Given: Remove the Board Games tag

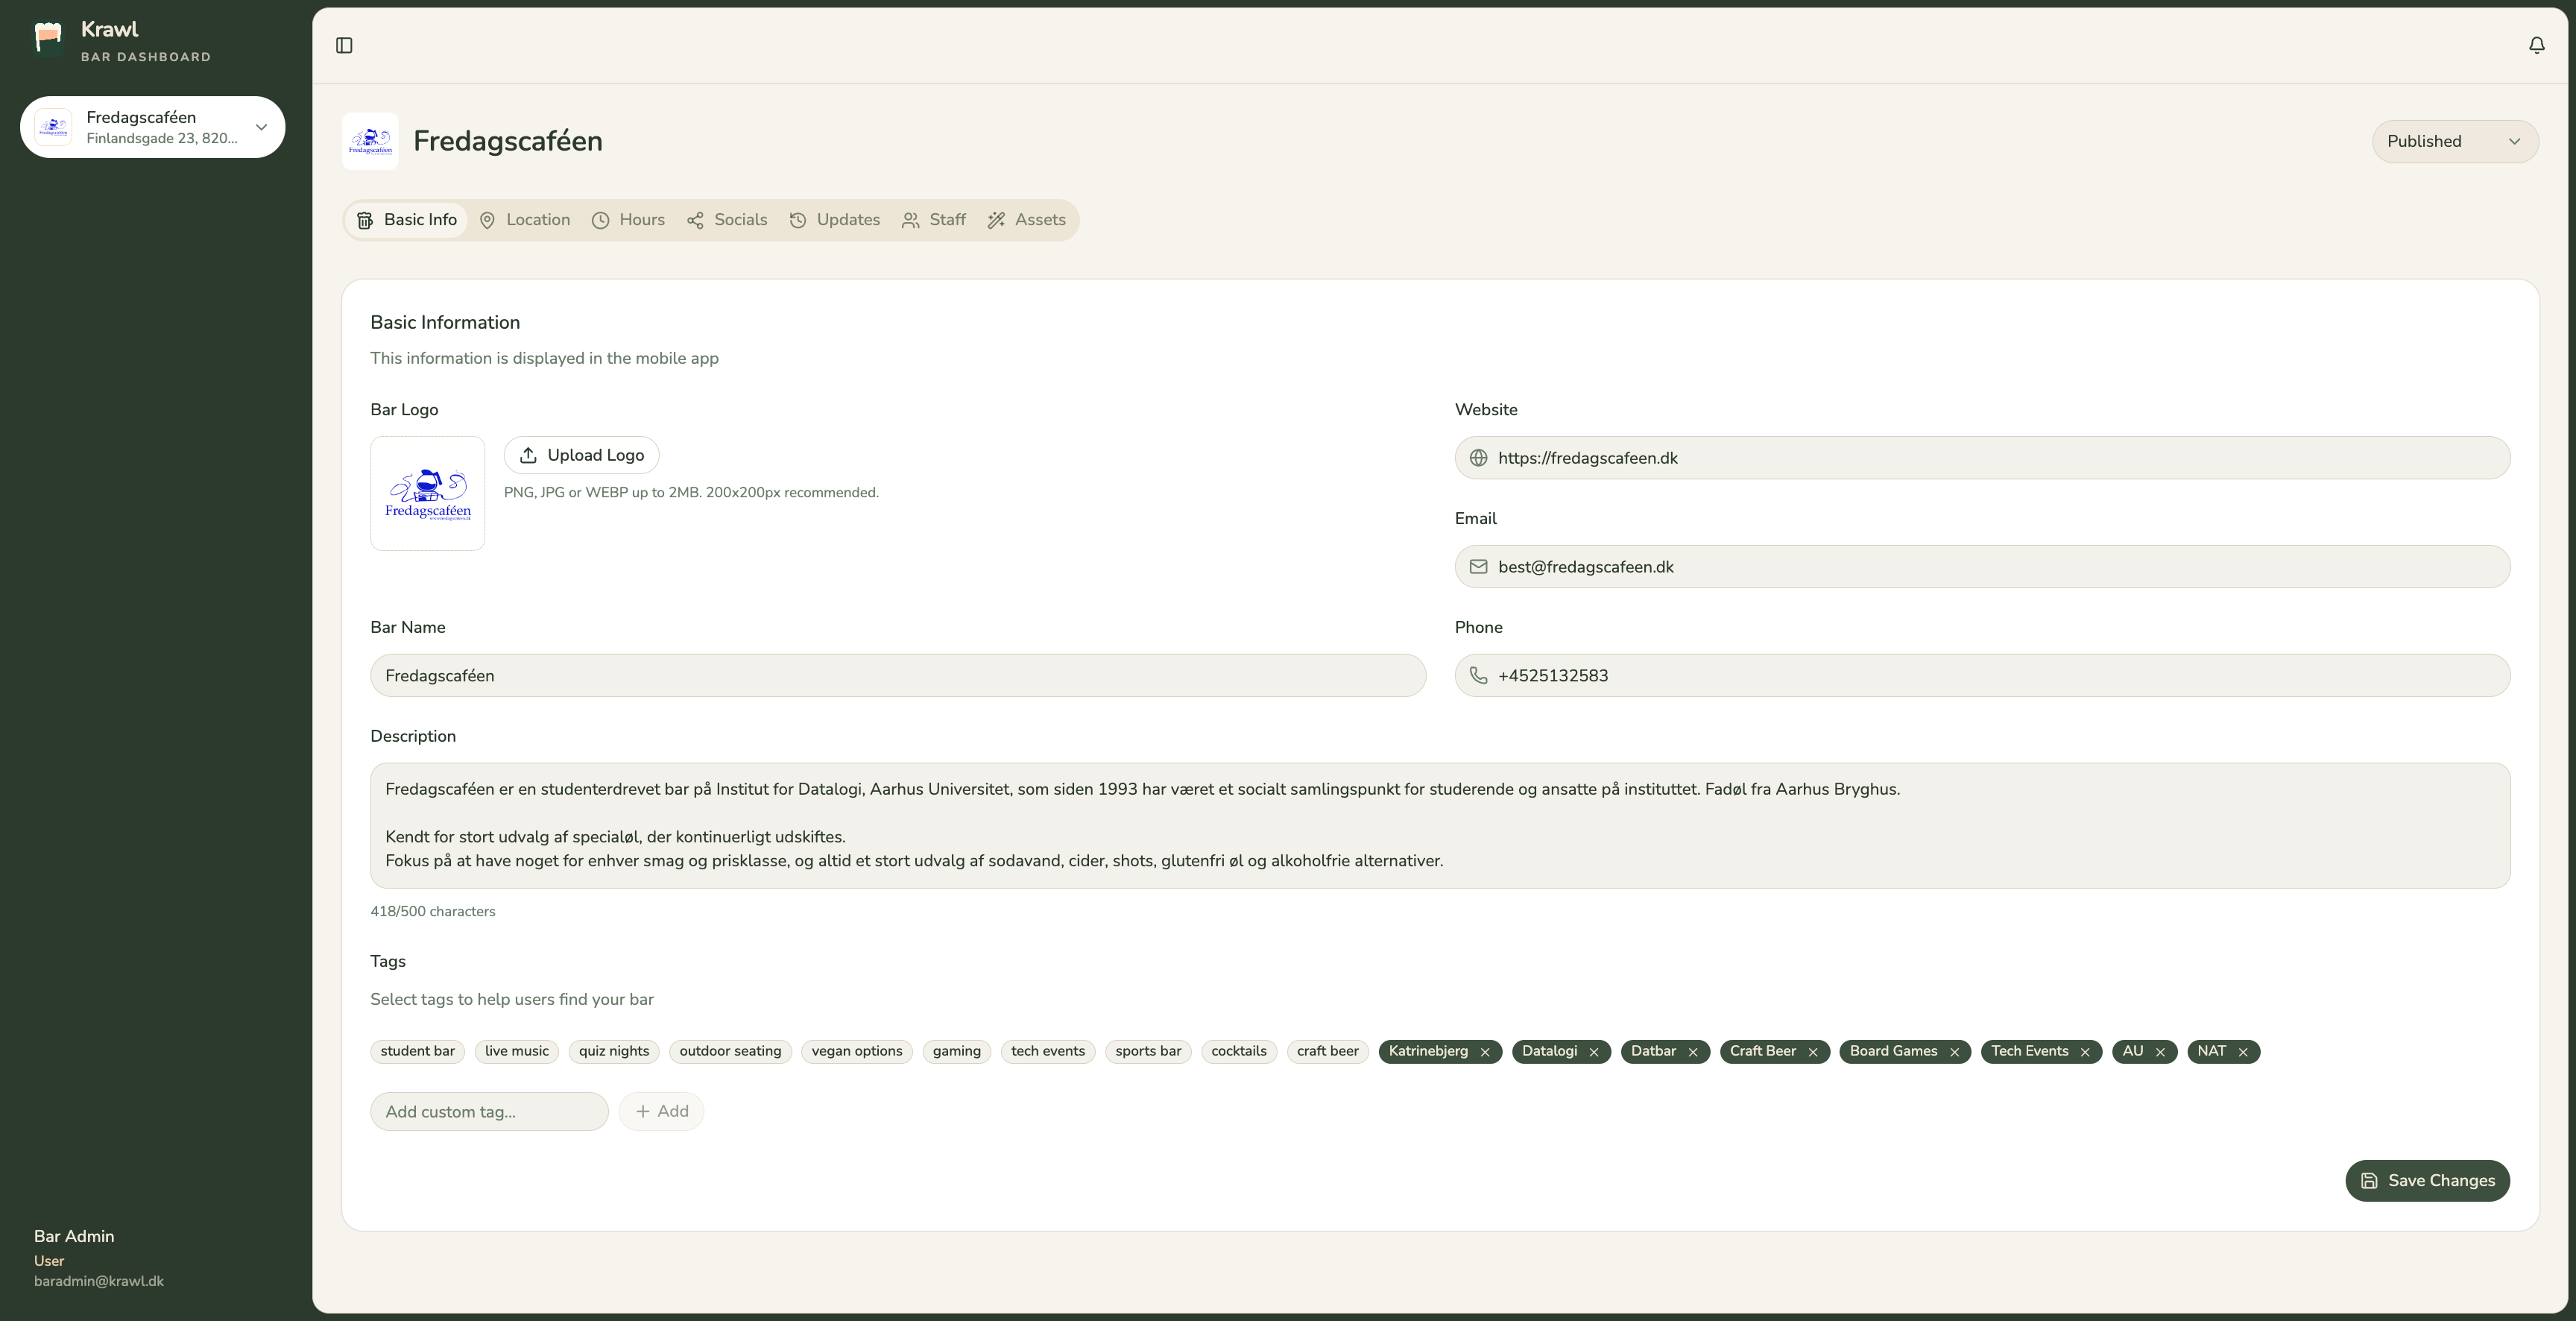Looking at the screenshot, I should click(x=1954, y=1052).
